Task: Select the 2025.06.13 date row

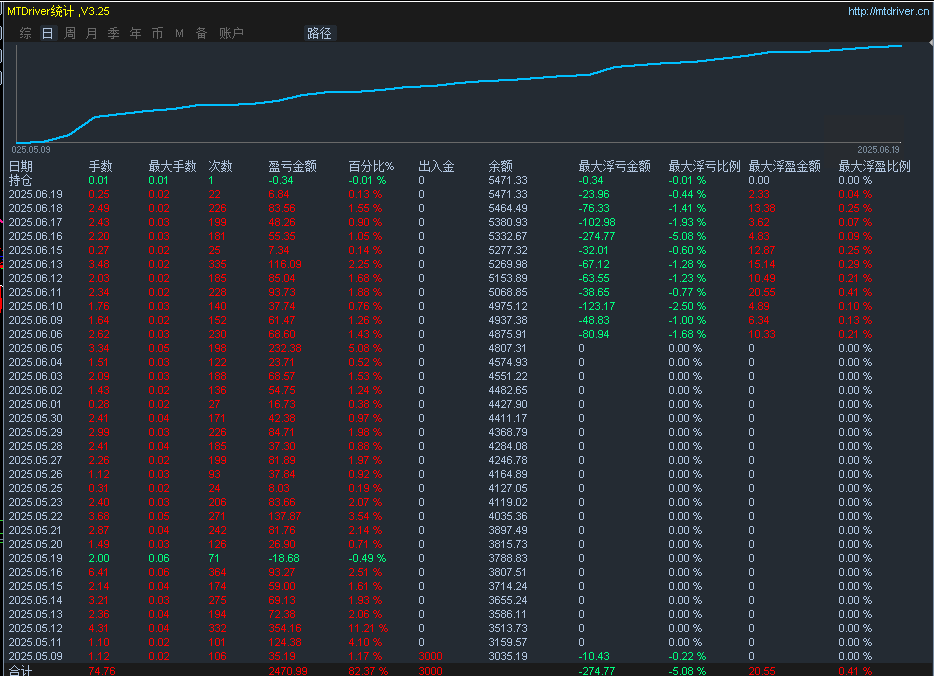Action: 36,264
